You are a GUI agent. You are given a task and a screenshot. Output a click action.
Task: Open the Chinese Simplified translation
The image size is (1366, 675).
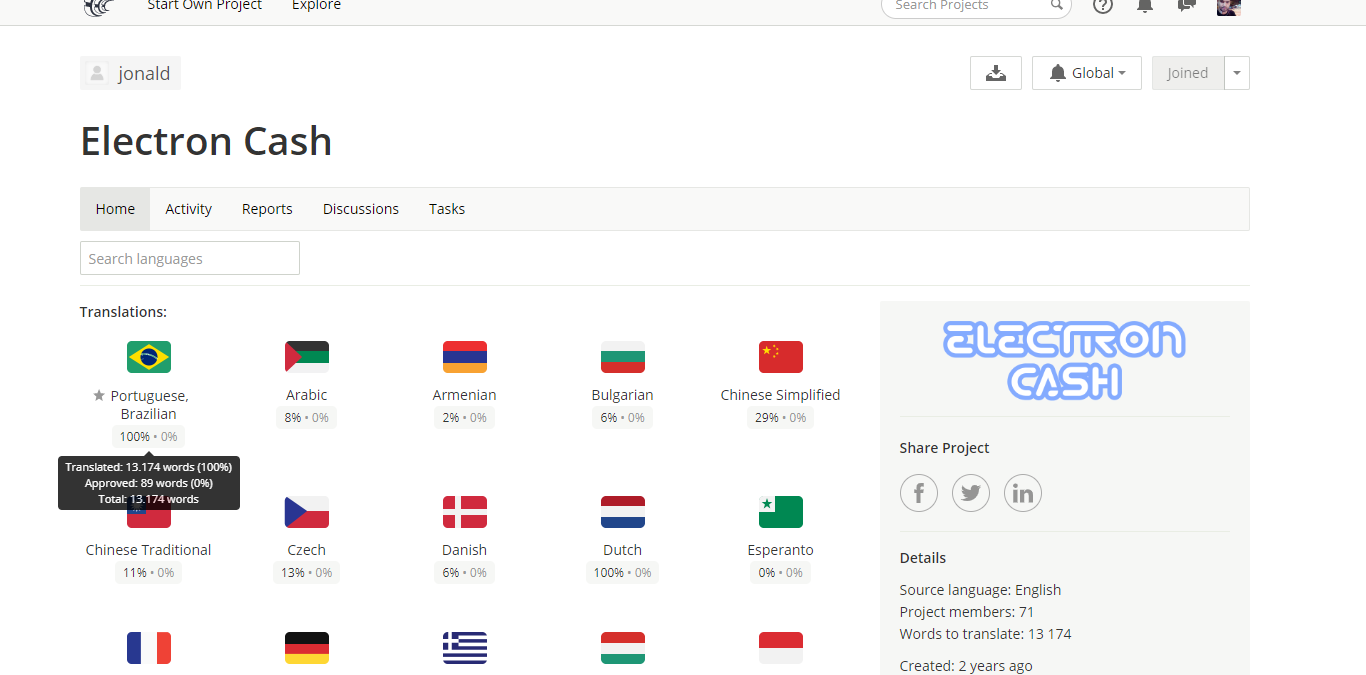(781, 395)
